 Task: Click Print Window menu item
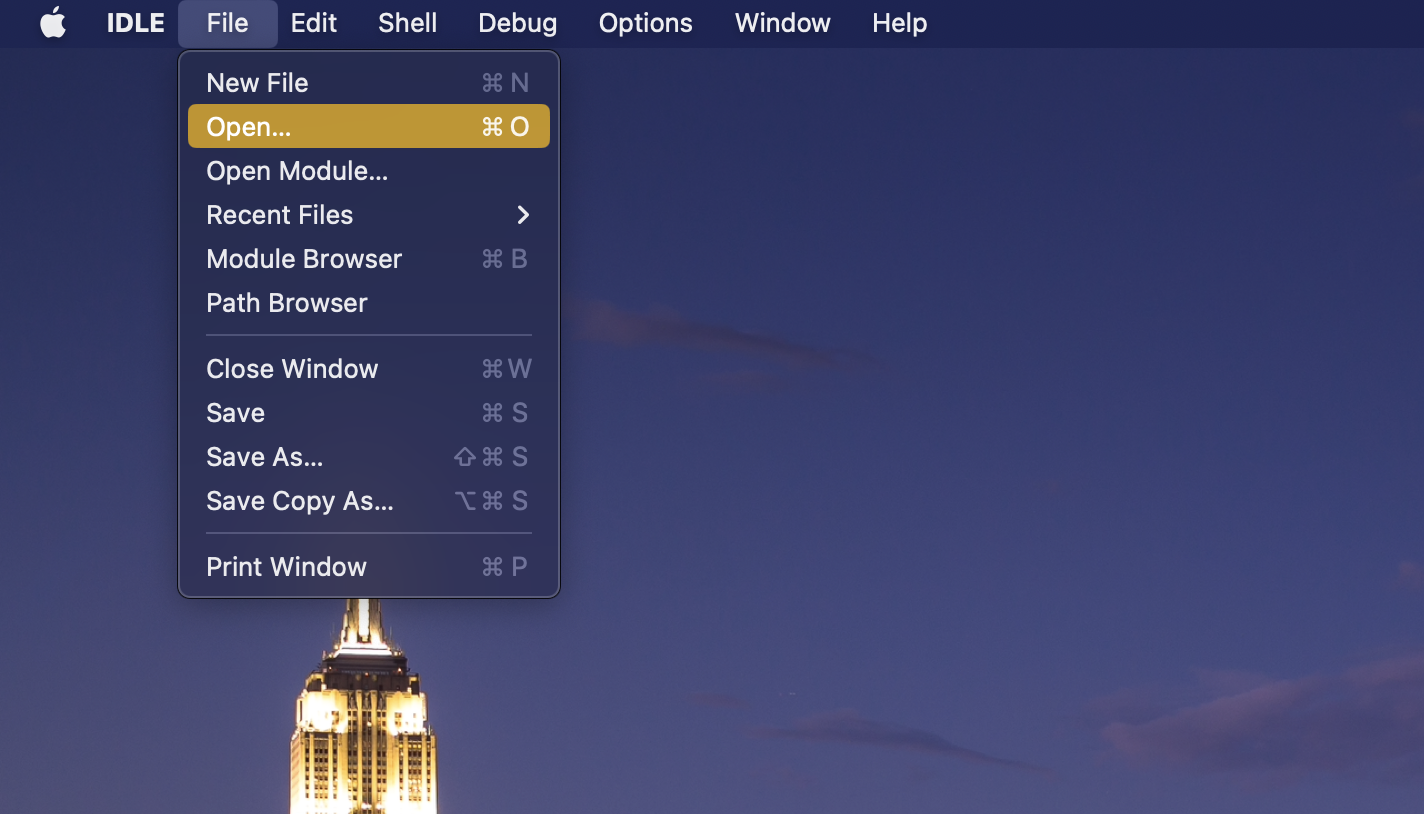click(286, 567)
